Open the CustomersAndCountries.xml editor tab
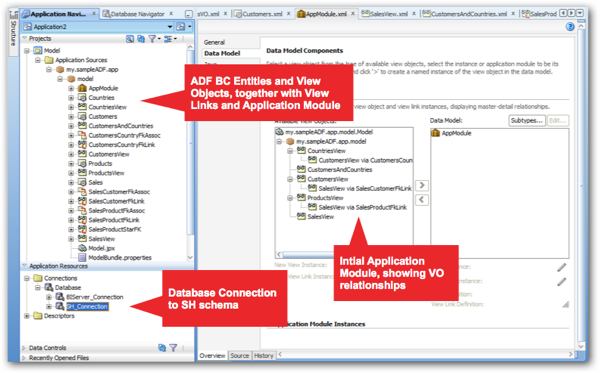The width and height of the screenshot is (600, 373). [468, 14]
